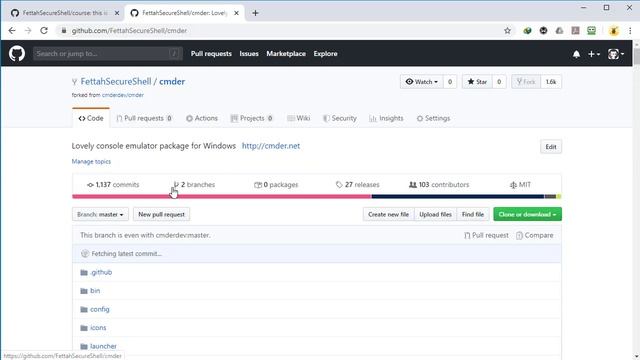Switch to the Insights tab
Screen dimensions: 640x360
386,118
